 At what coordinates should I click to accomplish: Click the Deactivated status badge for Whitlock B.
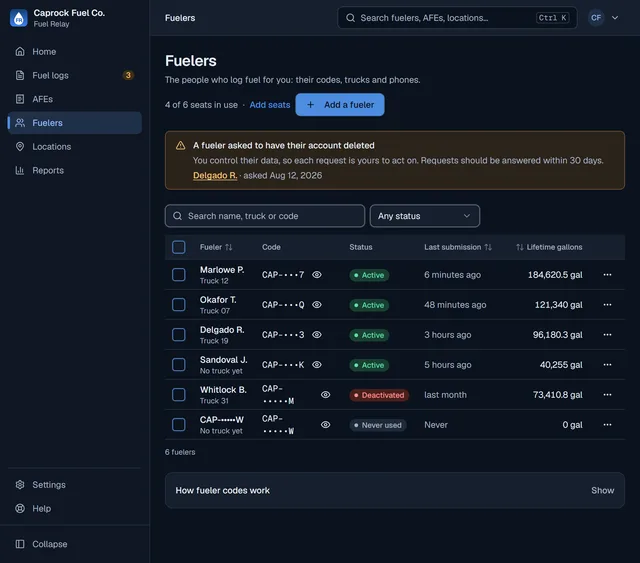pos(379,395)
